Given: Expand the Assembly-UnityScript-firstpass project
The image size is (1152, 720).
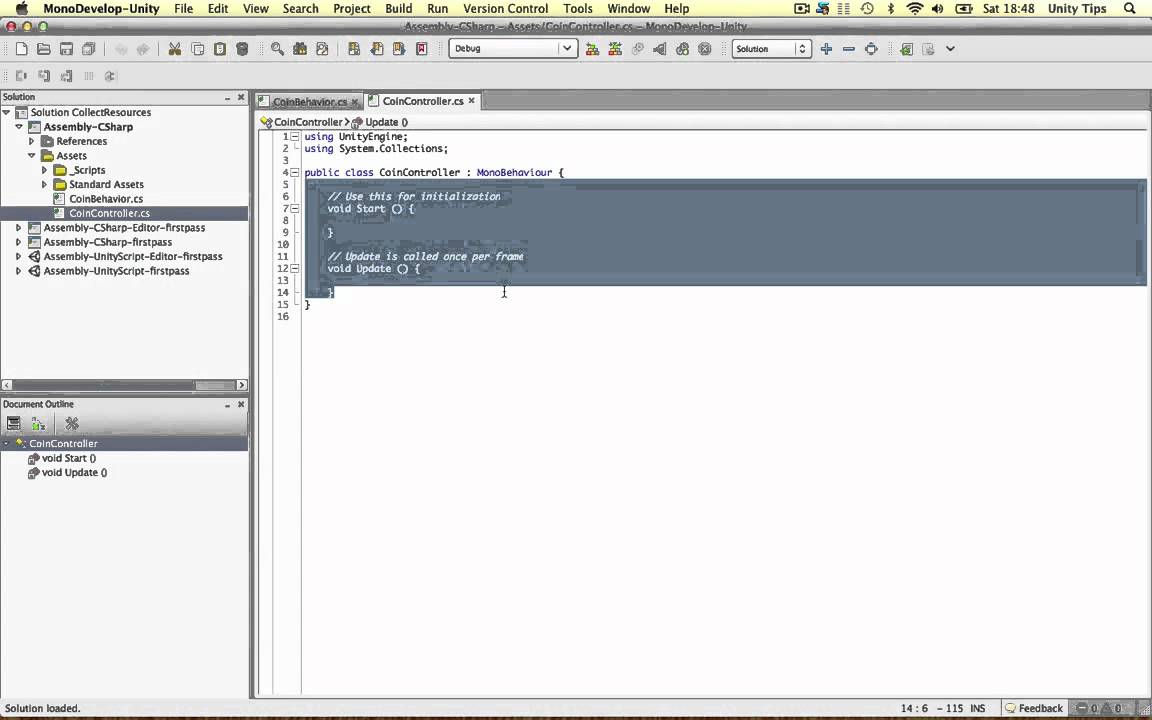Looking at the screenshot, I should 18,271.
